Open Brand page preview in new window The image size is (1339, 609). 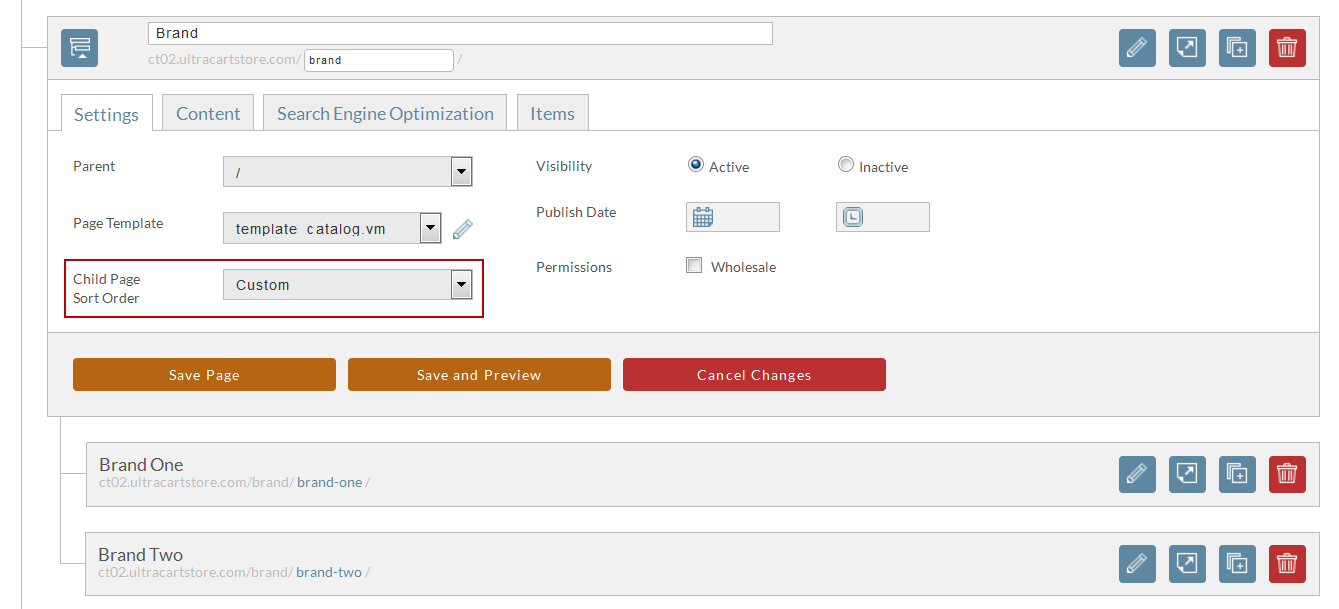click(x=1187, y=48)
